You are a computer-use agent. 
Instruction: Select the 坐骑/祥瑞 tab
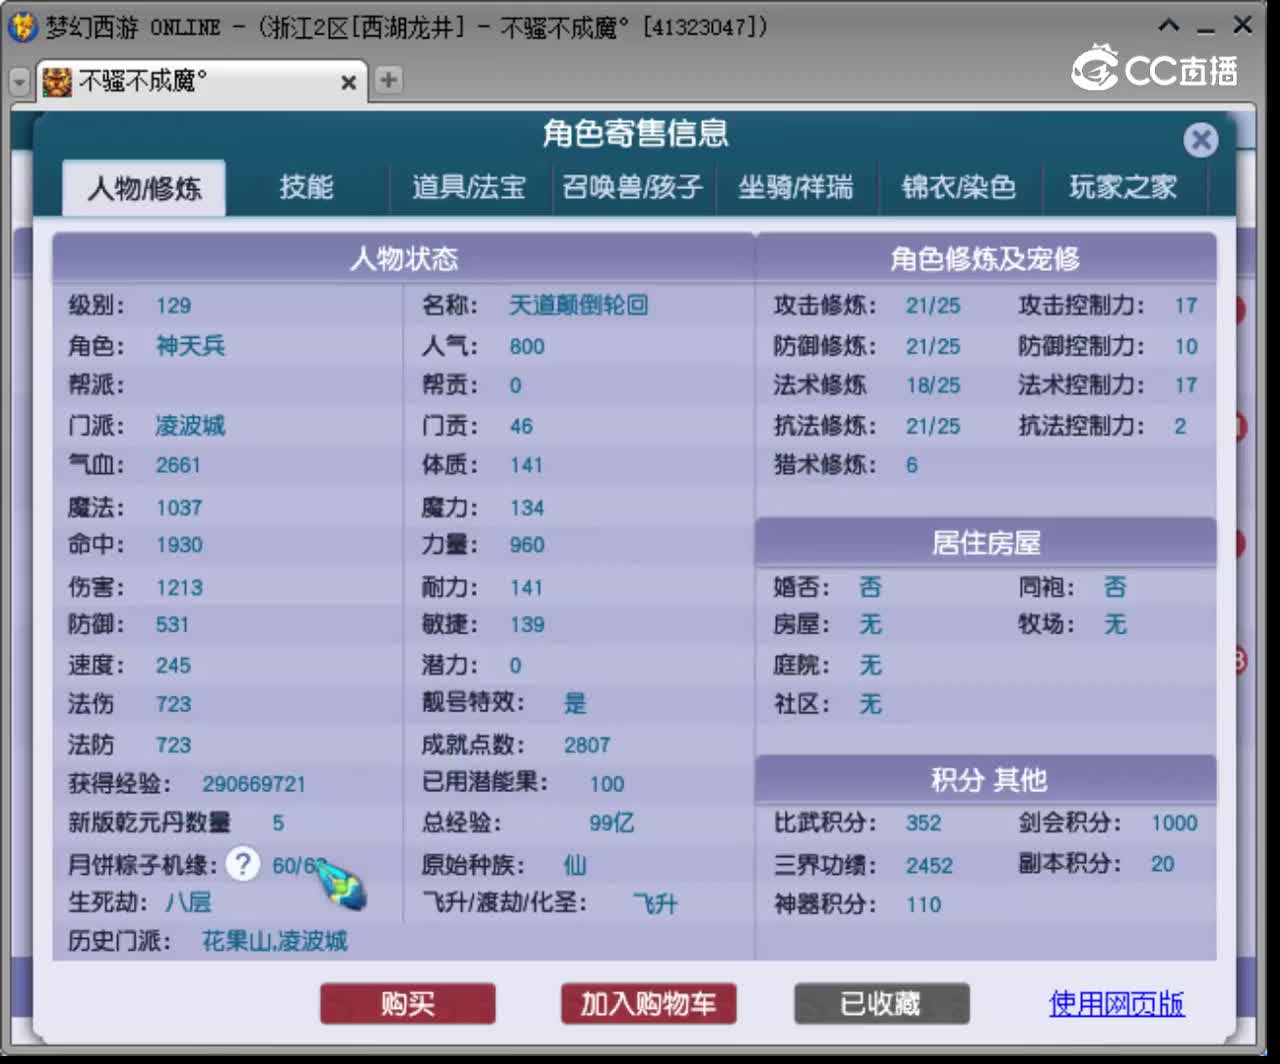(x=795, y=187)
